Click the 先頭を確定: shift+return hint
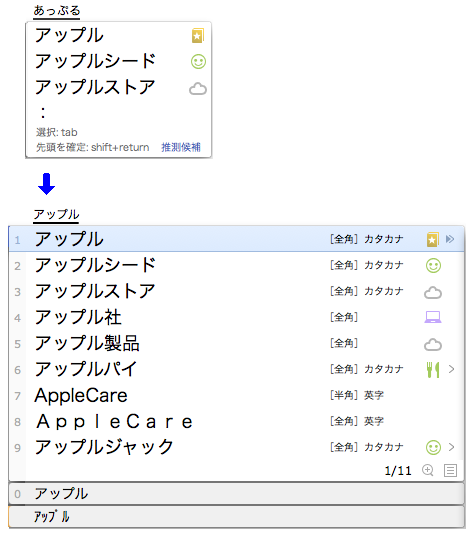Viewport: 475px width, 540px height. coord(93,147)
